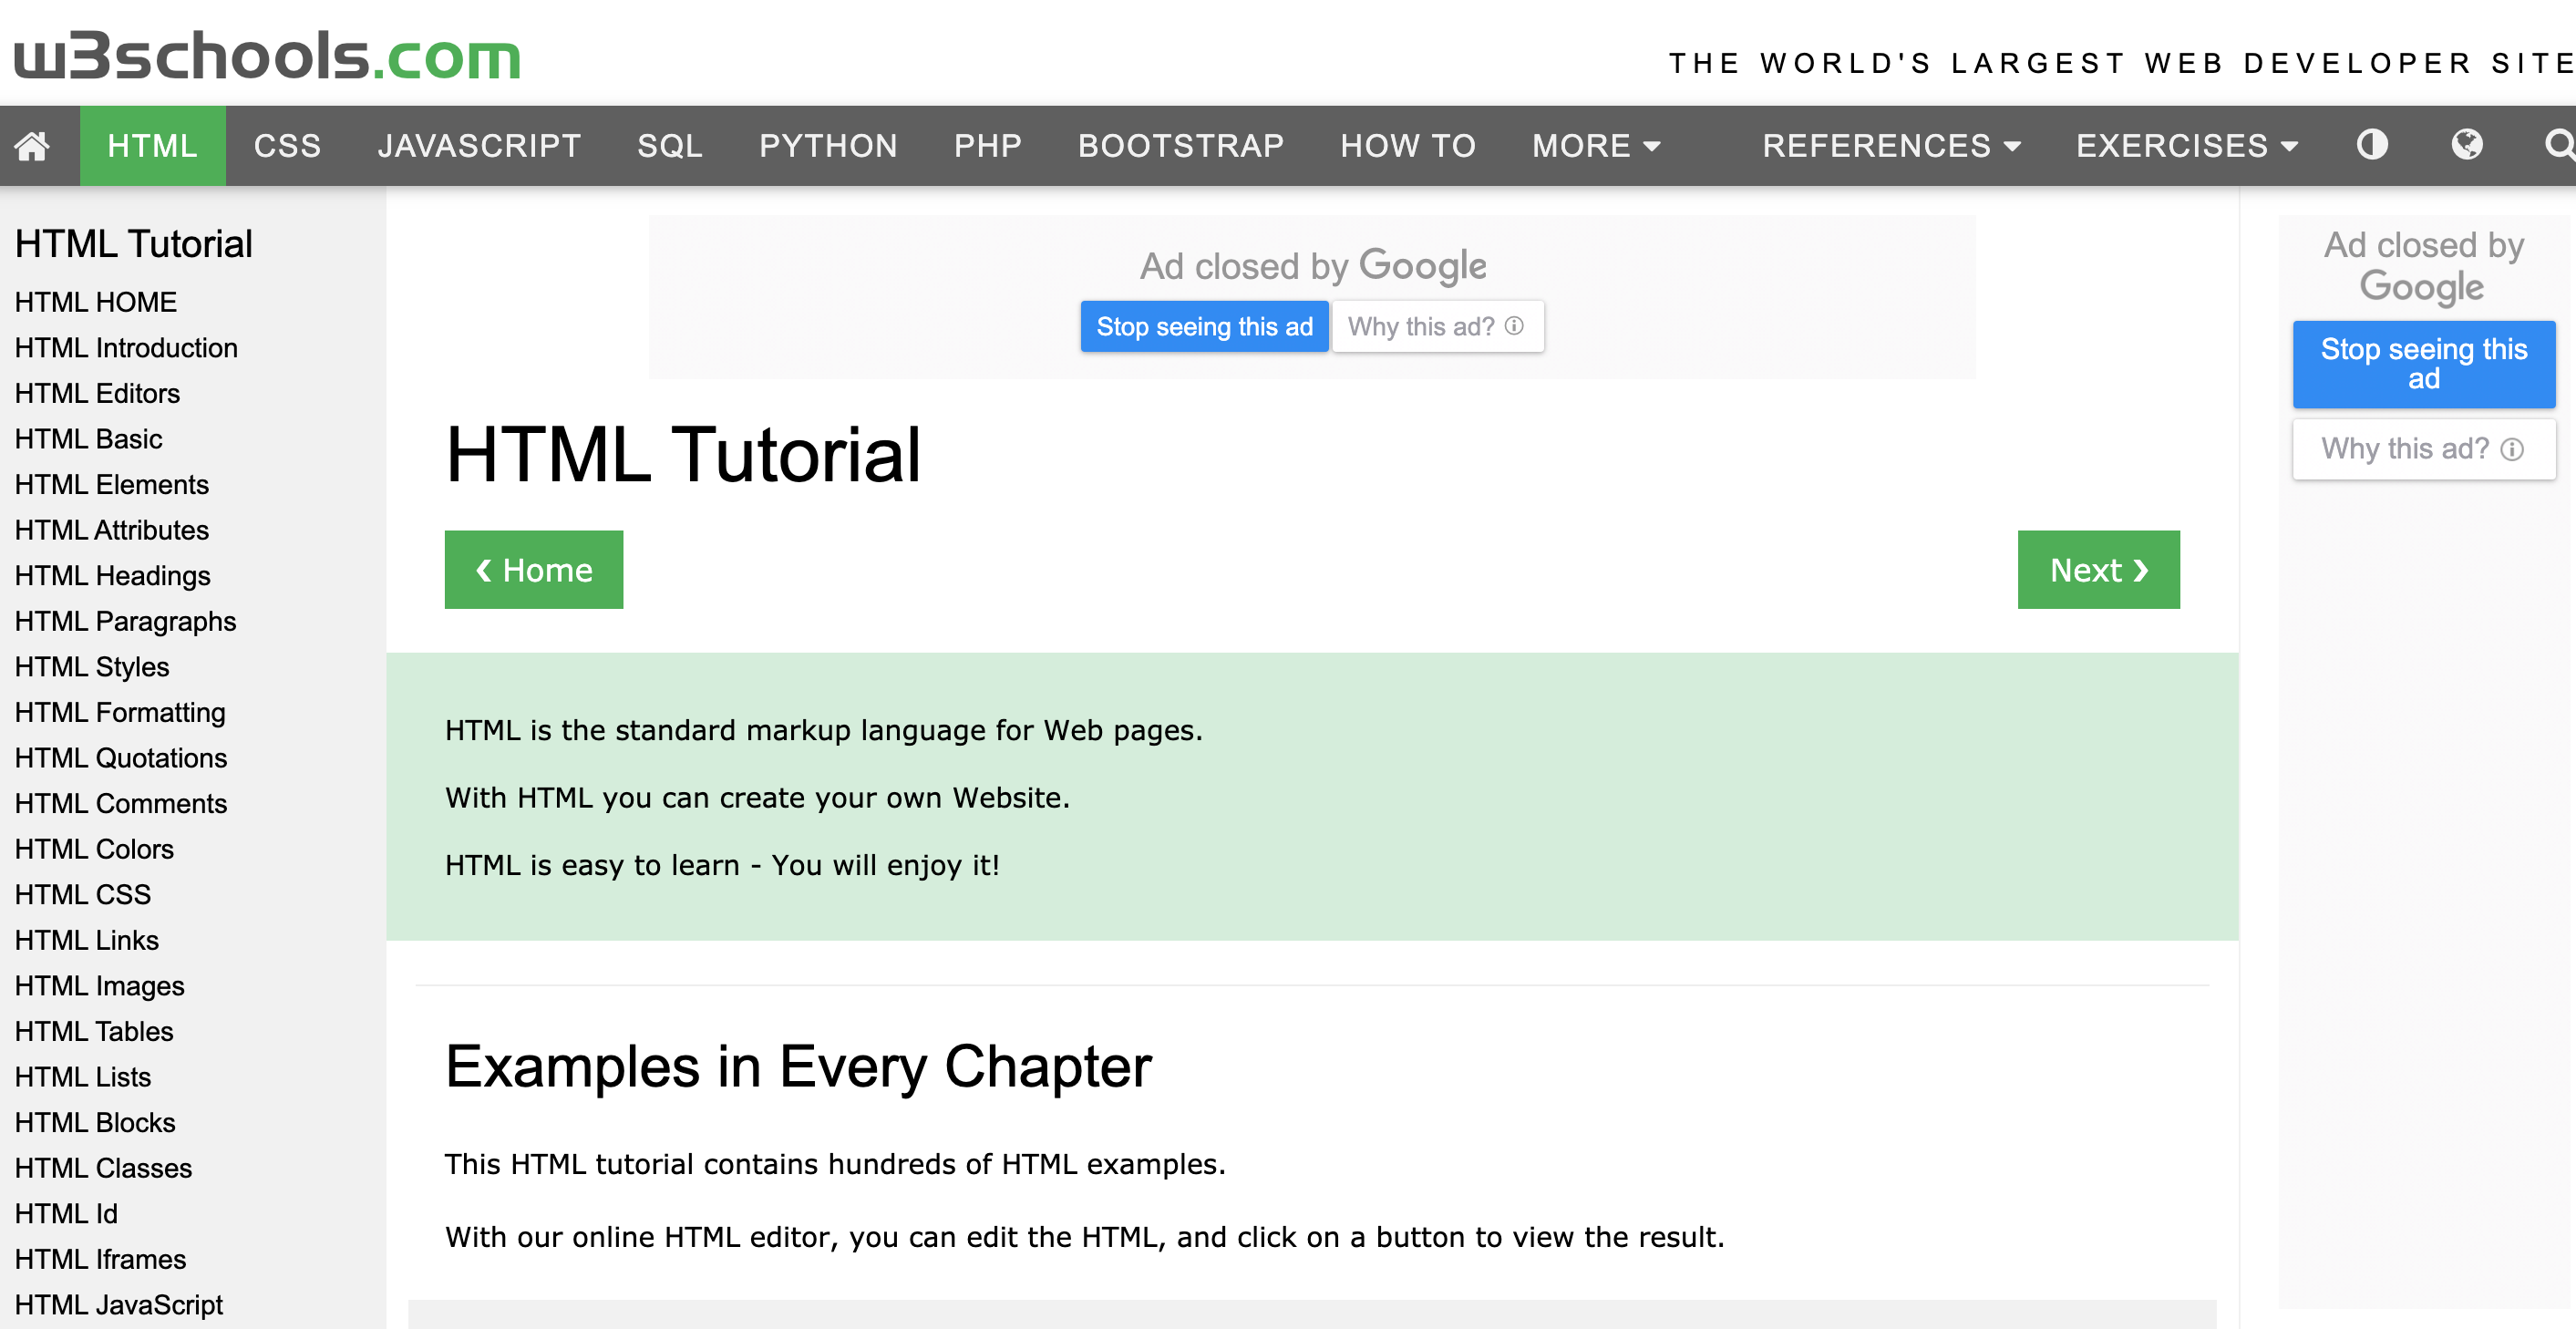Screen dimensions: 2576x1329
Task: Click 'THE WORLD'S LARGEST WEB DEVELOPER SITE' tagline
Action: coord(2122,64)
